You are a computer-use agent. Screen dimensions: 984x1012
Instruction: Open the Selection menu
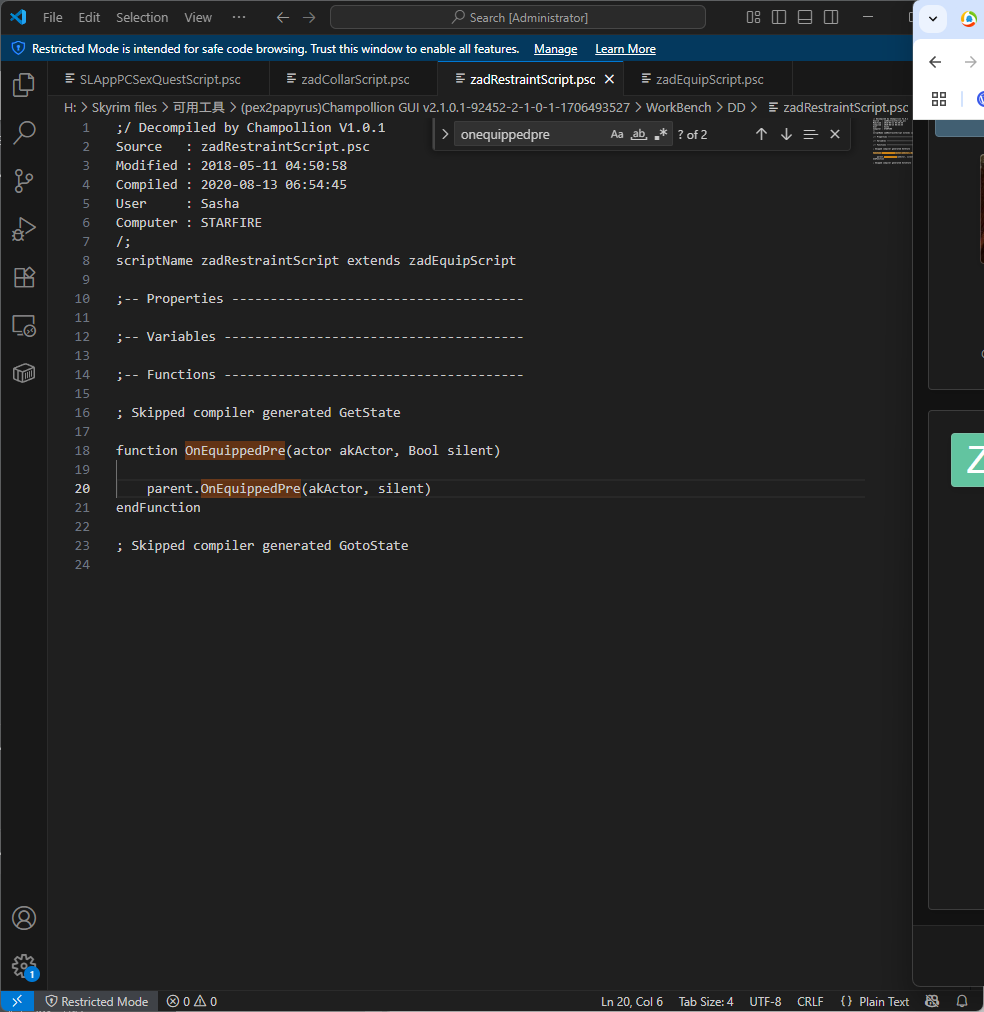click(142, 17)
